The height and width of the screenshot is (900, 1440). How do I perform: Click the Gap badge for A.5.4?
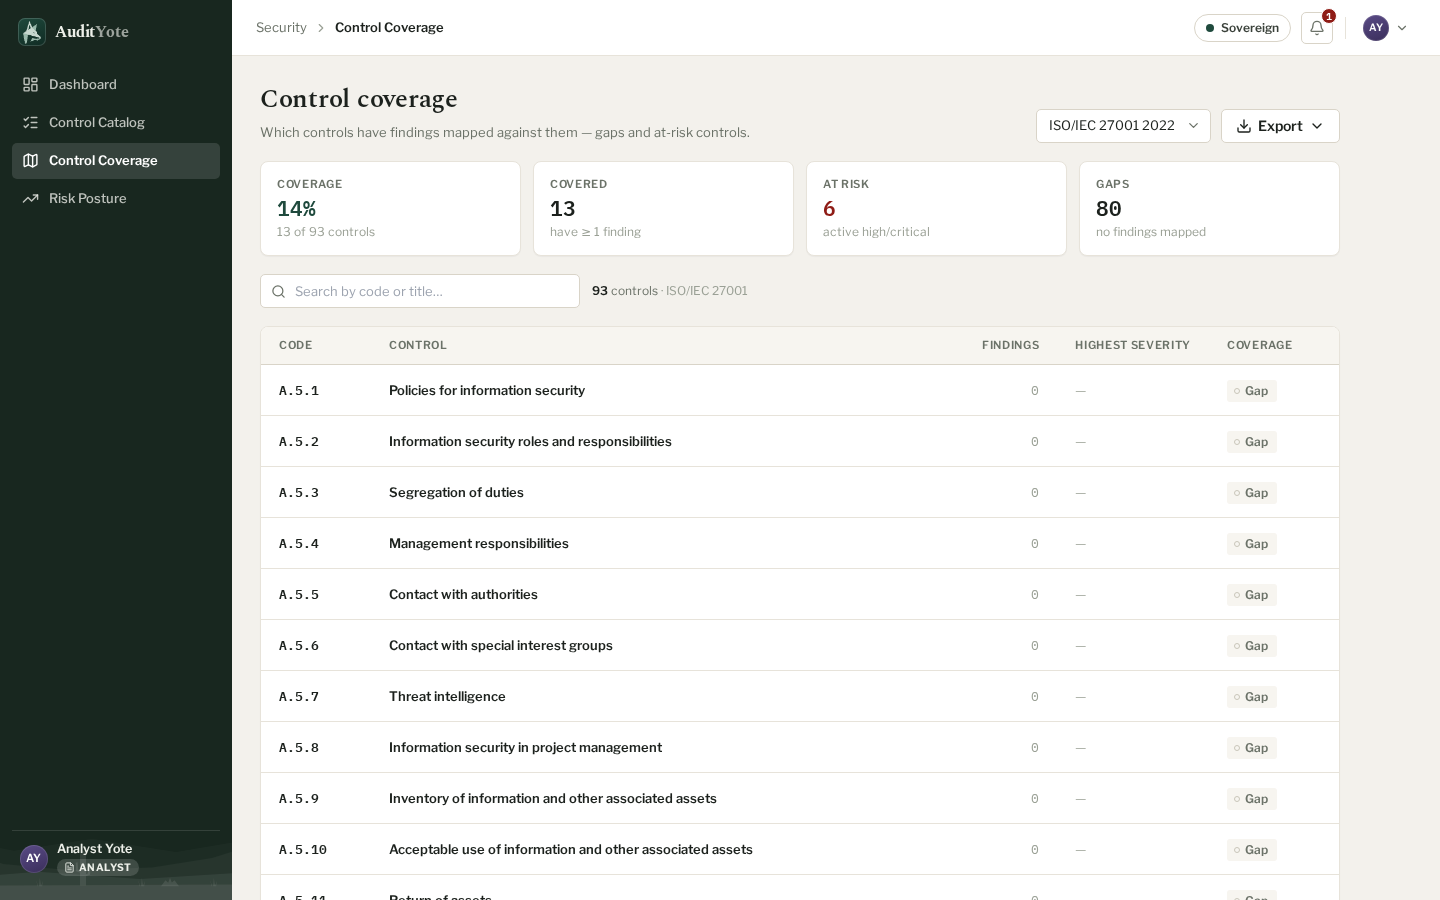tap(1252, 544)
